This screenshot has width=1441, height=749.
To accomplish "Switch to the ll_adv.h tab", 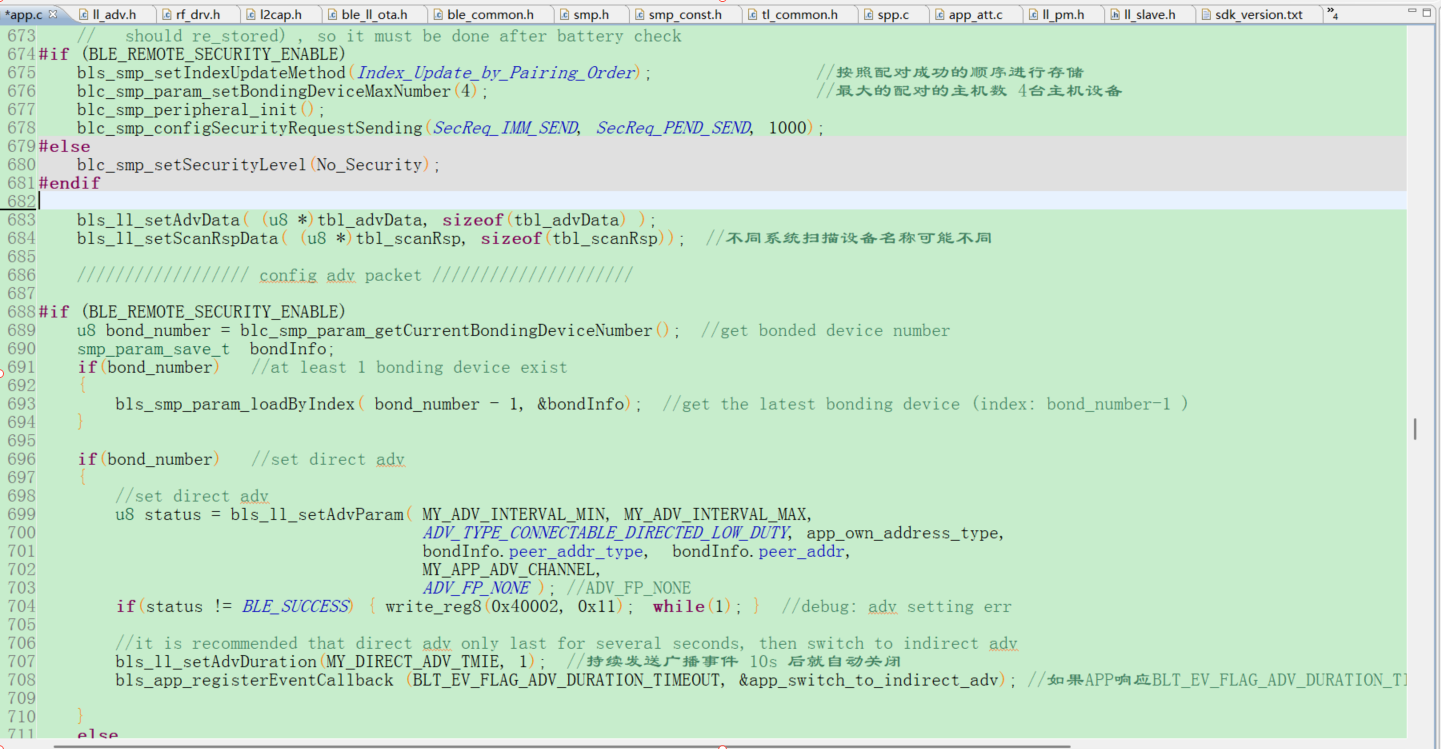I will click(113, 15).
